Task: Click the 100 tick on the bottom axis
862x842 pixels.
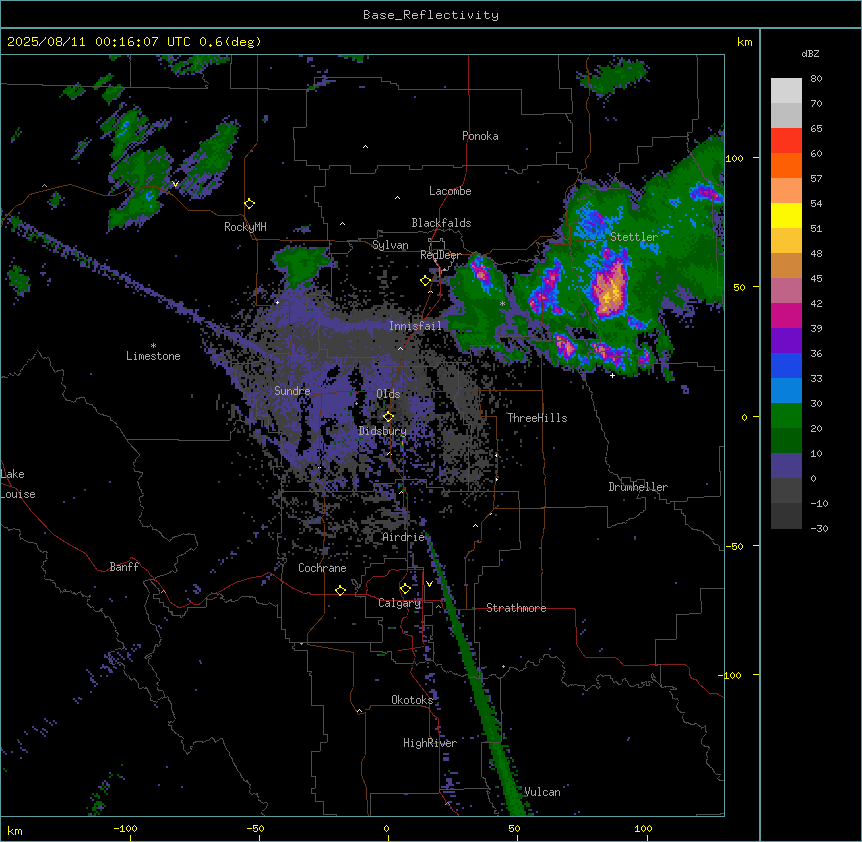Action: pyautogui.click(x=643, y=828)
